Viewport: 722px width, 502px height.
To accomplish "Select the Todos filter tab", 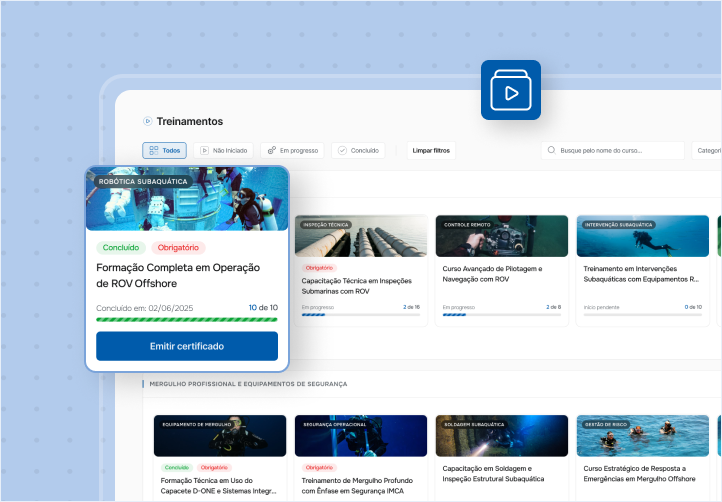I will click(x=164, y=151).
